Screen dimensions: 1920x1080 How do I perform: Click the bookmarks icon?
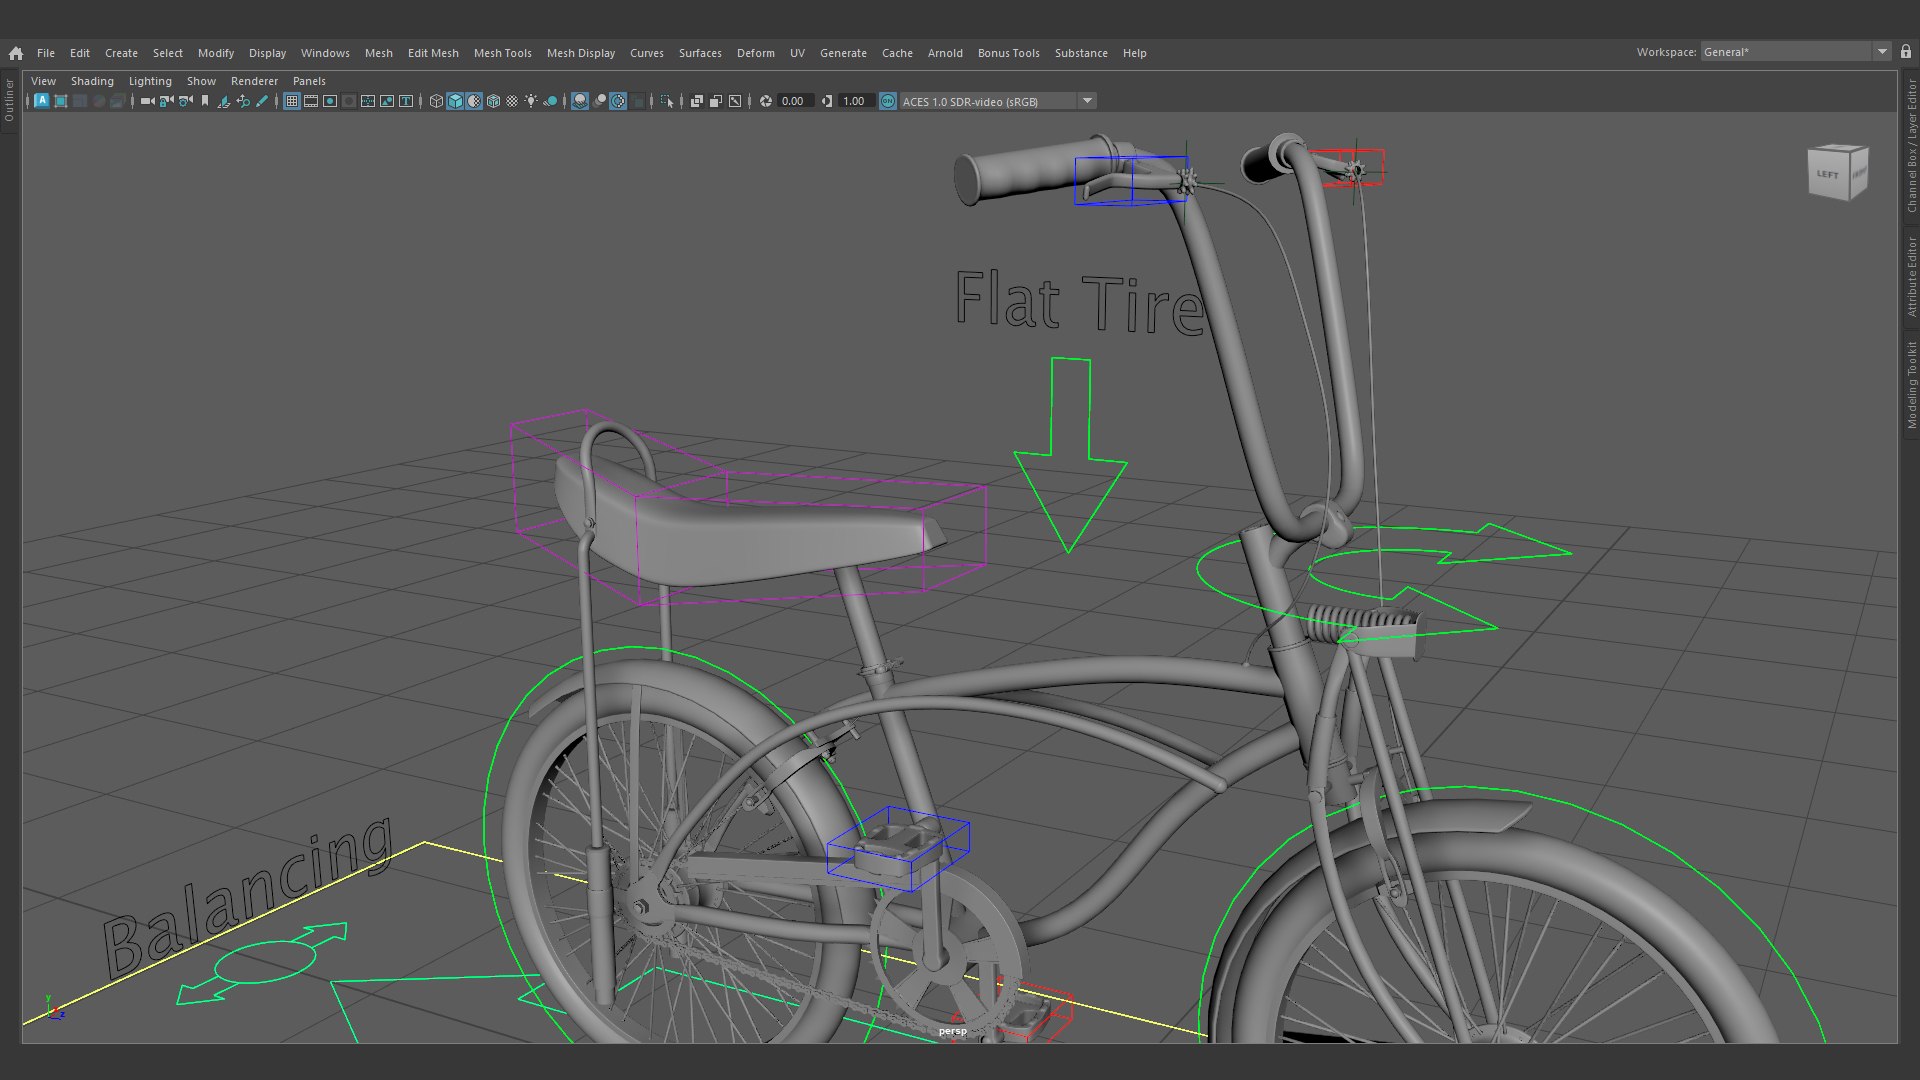(x=204, y=101)
